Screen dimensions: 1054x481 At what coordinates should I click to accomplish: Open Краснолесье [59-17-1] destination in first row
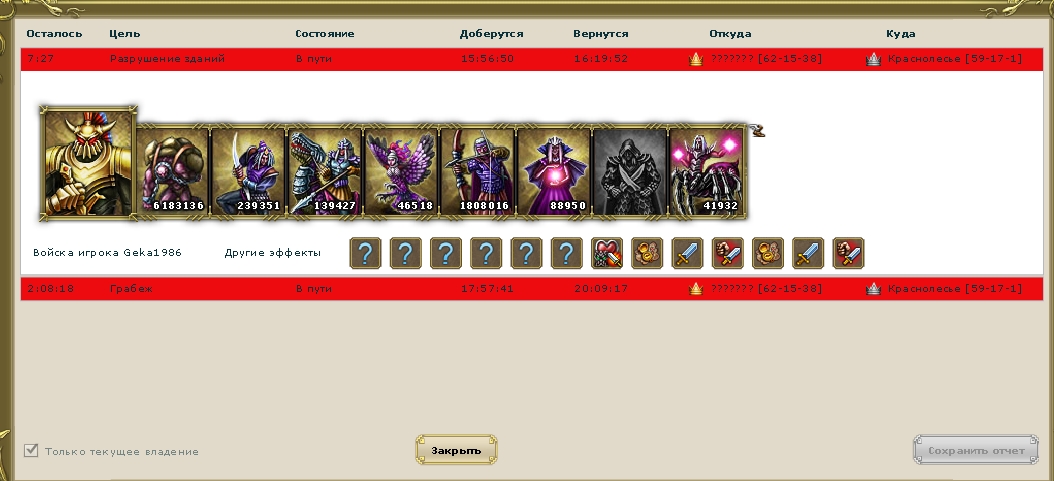(x=954, y=59)
